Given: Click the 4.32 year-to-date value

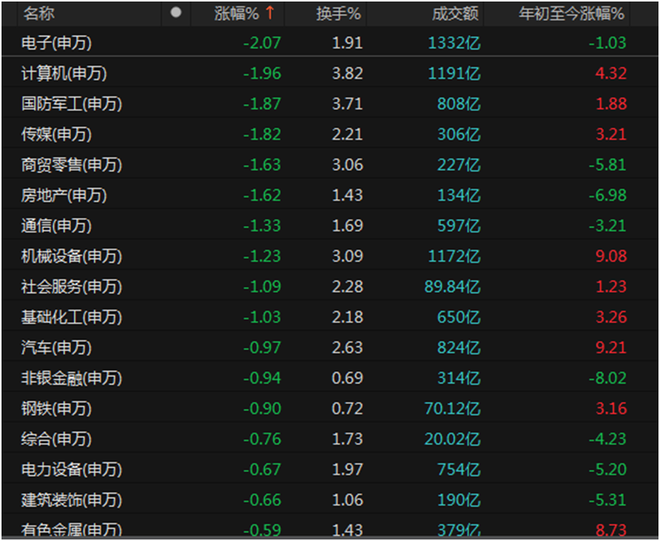Looking at the screenshot, I should tap(611, 74).
